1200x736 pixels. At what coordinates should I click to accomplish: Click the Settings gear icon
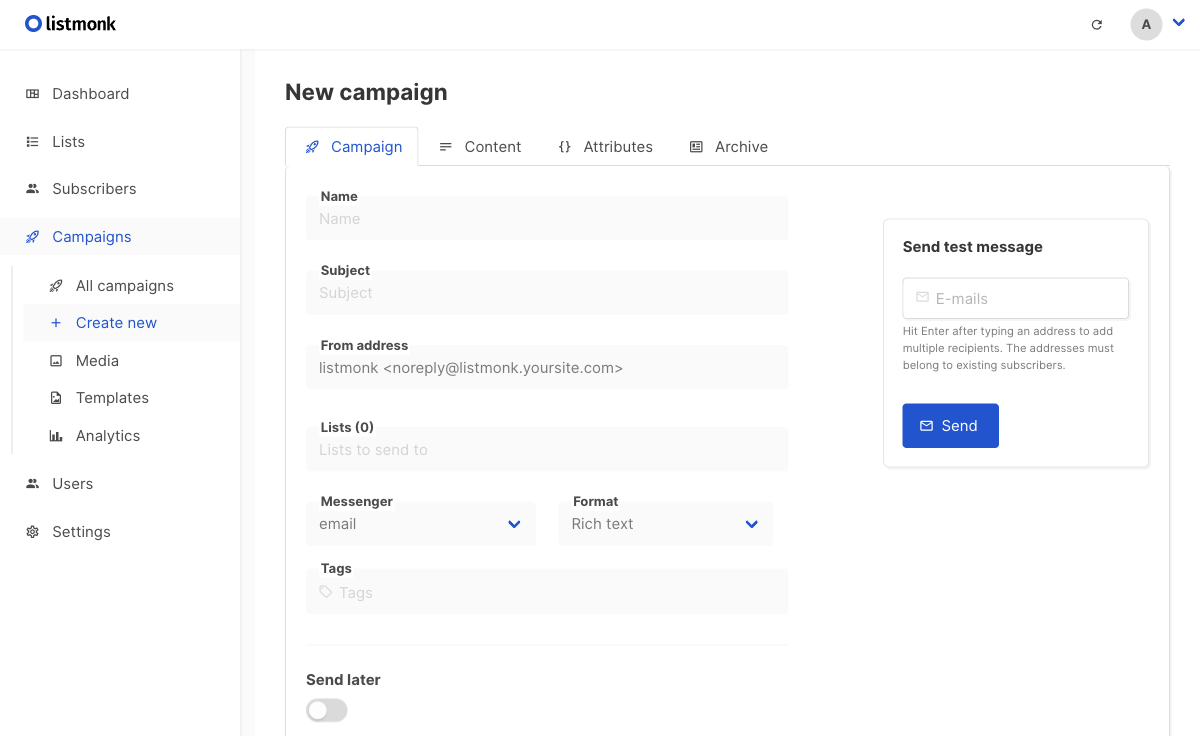pyautogui.click(x=33, y=532)
